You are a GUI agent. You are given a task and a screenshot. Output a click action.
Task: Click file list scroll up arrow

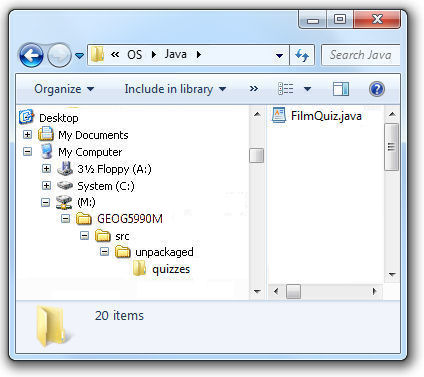392,115
